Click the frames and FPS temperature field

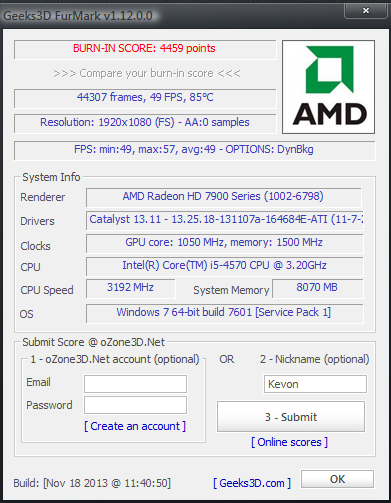coord(145,98)
